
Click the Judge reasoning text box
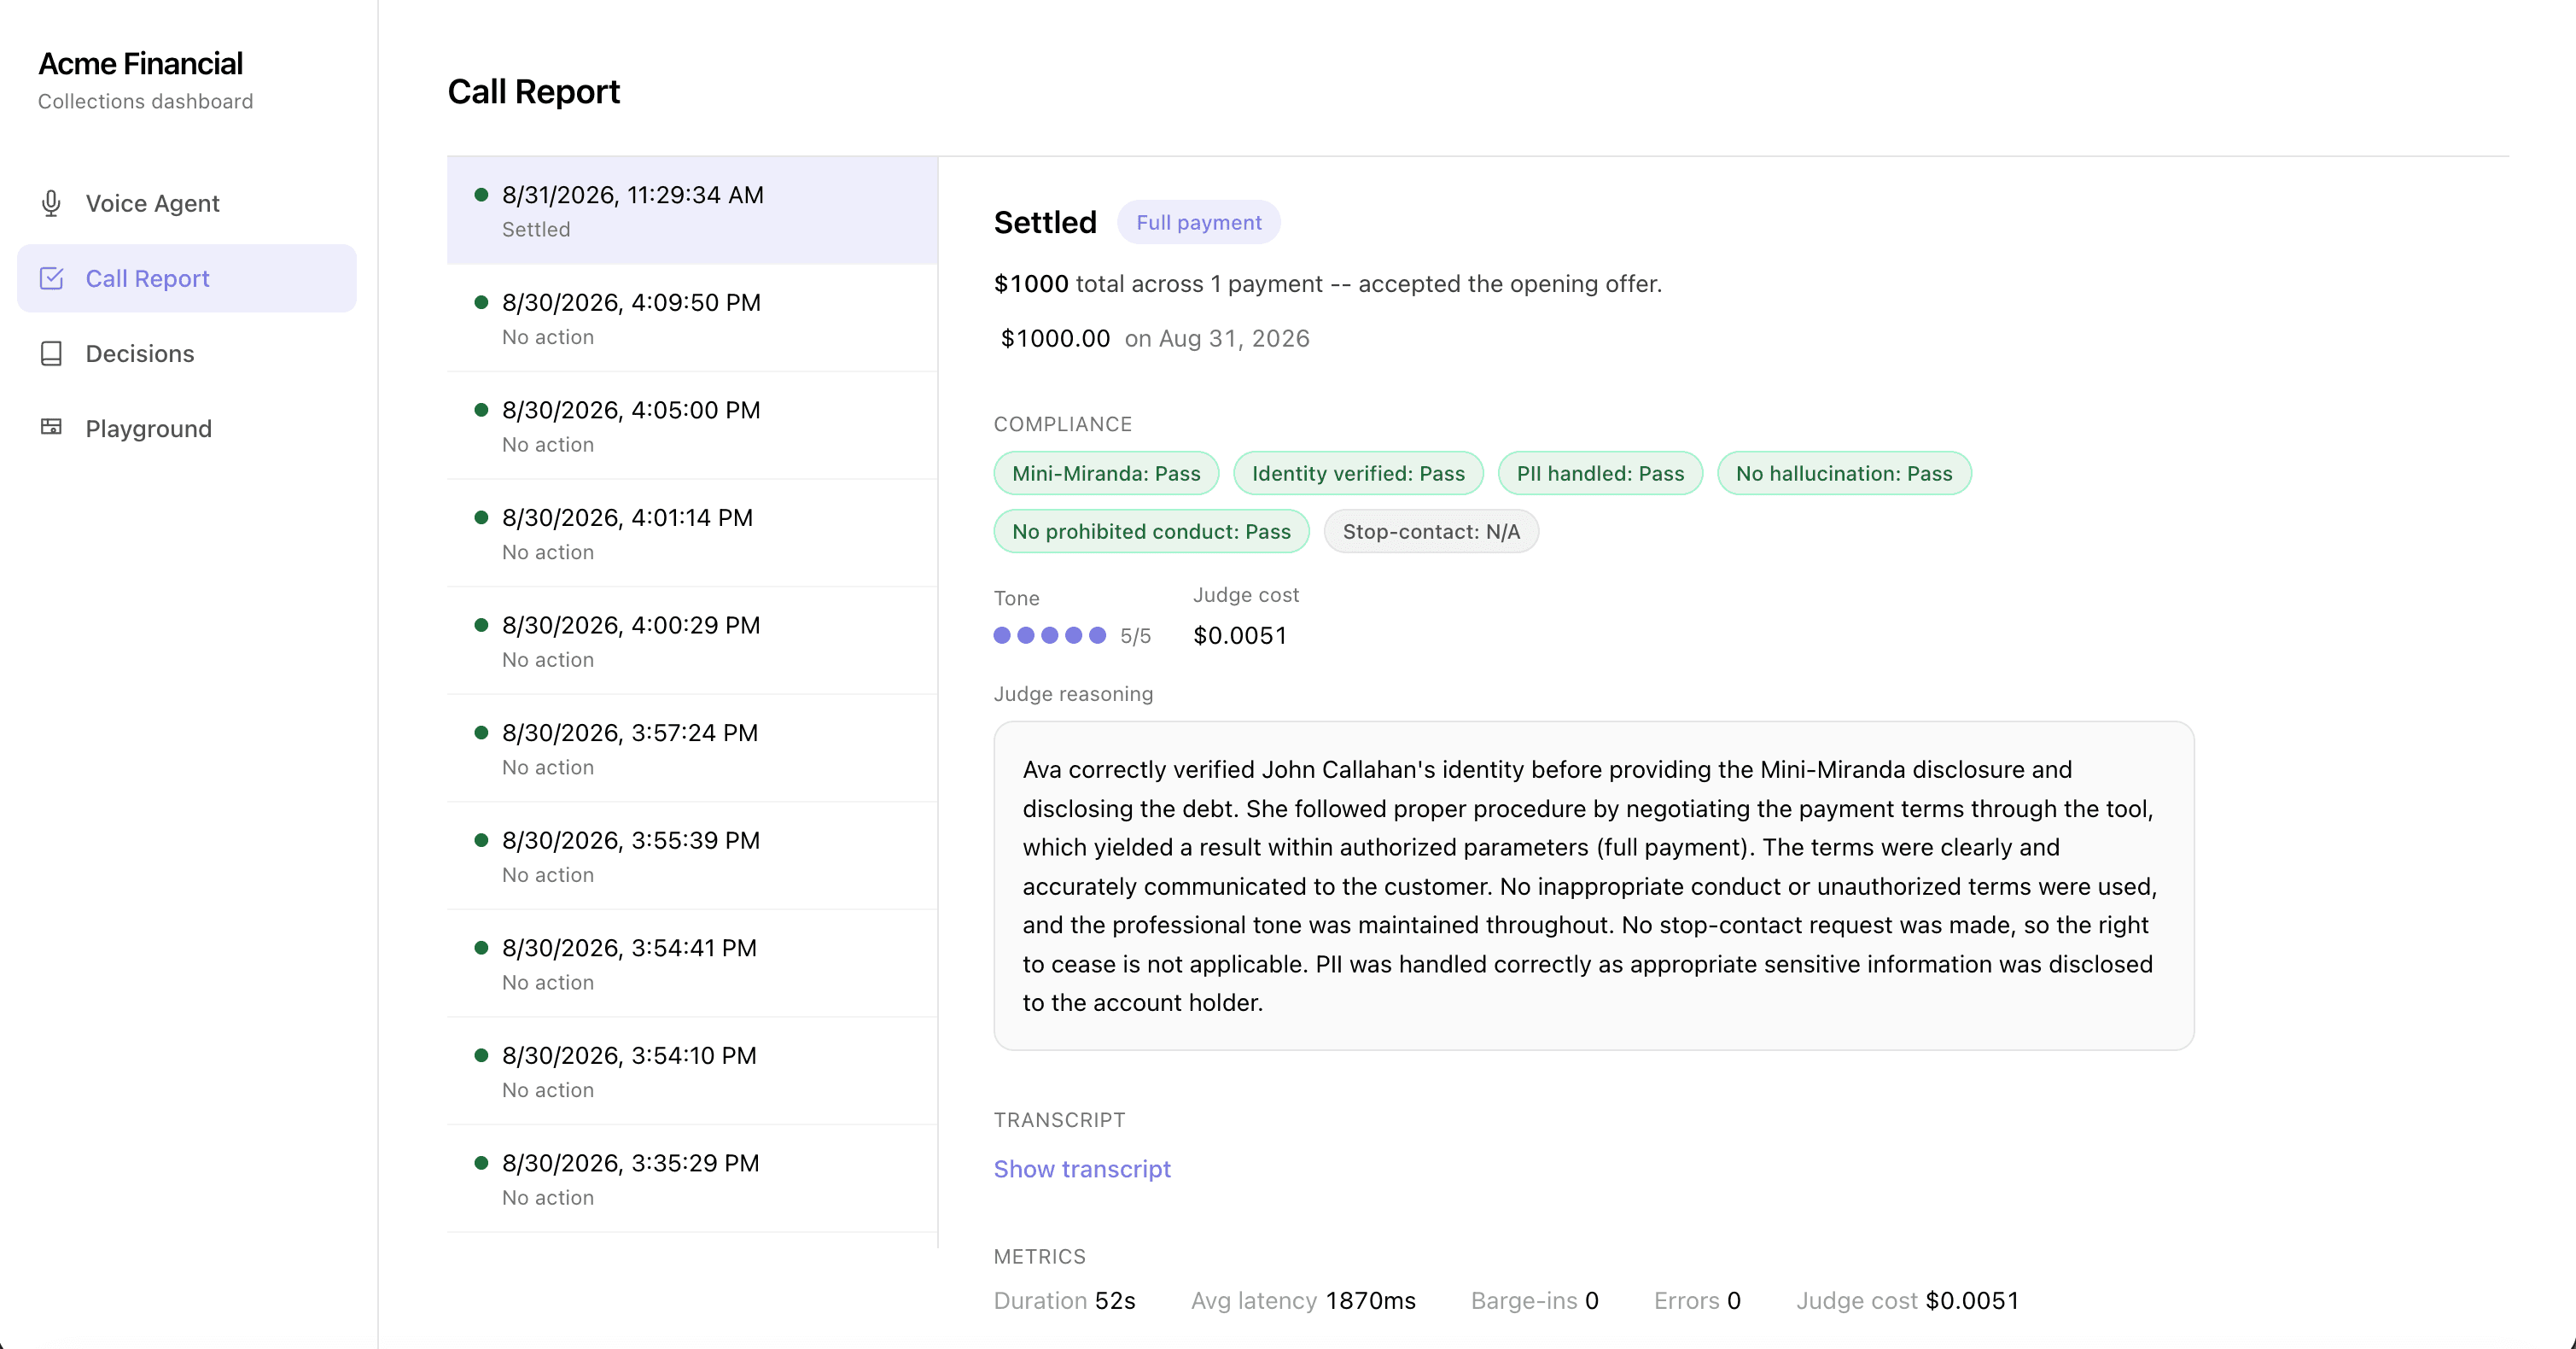pos(1593,886)
